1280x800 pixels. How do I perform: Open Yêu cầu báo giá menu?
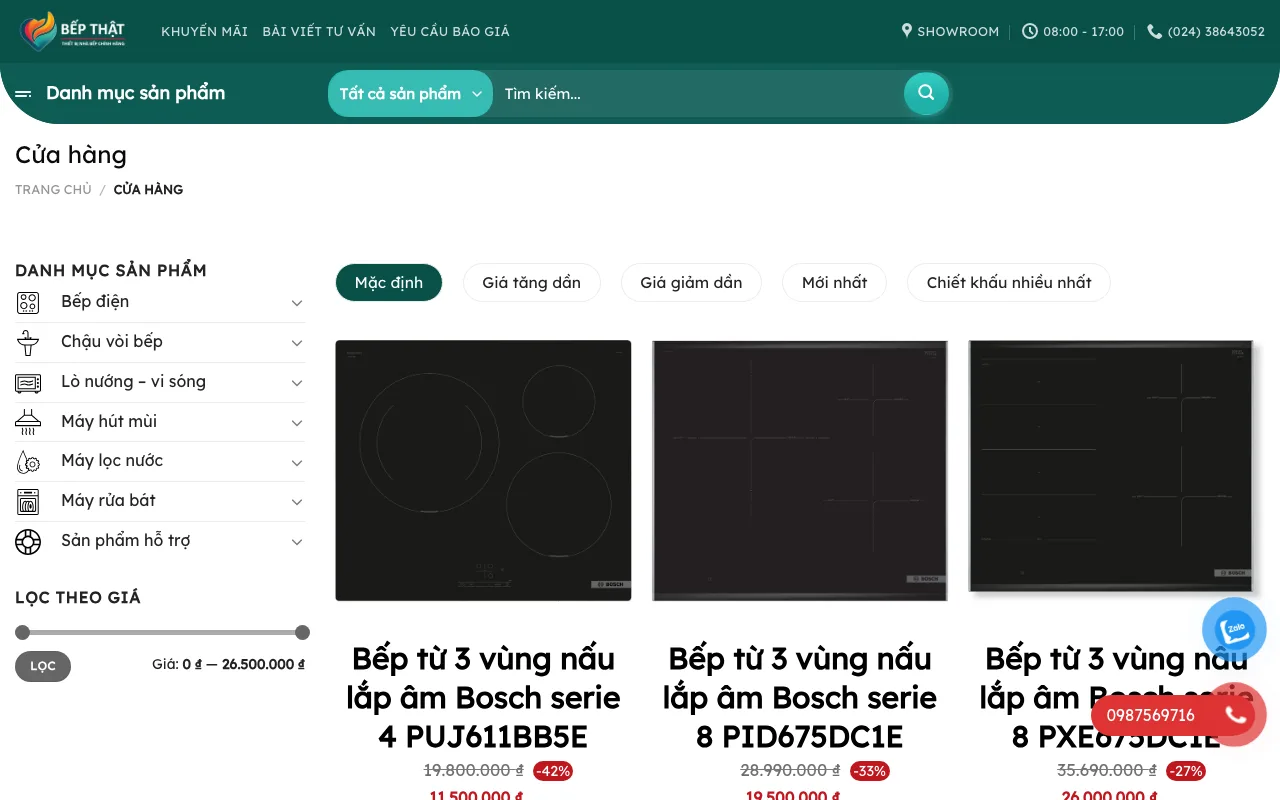tap(450, 31)
